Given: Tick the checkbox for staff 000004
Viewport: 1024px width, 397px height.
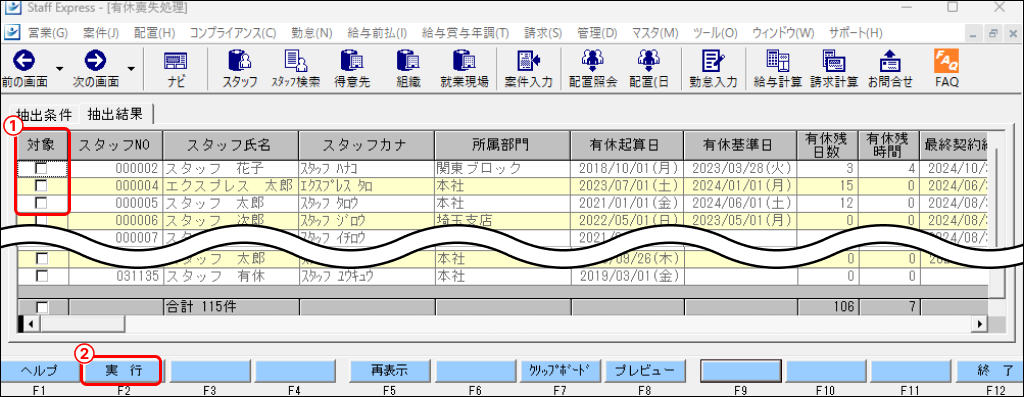Looking at the screenshot, I should click(x=42, y=185).
